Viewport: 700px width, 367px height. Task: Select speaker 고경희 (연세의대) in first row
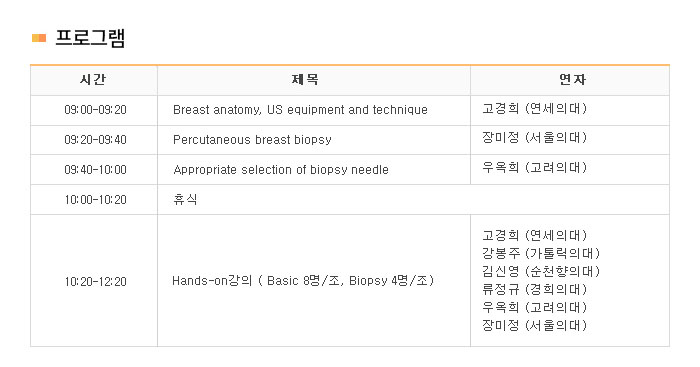click(534, 108)
